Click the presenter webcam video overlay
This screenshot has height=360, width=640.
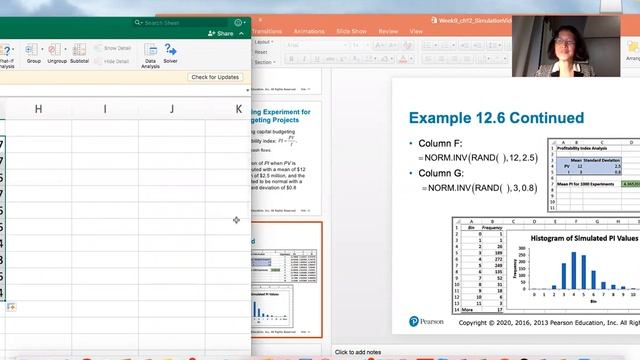[566, 46]
